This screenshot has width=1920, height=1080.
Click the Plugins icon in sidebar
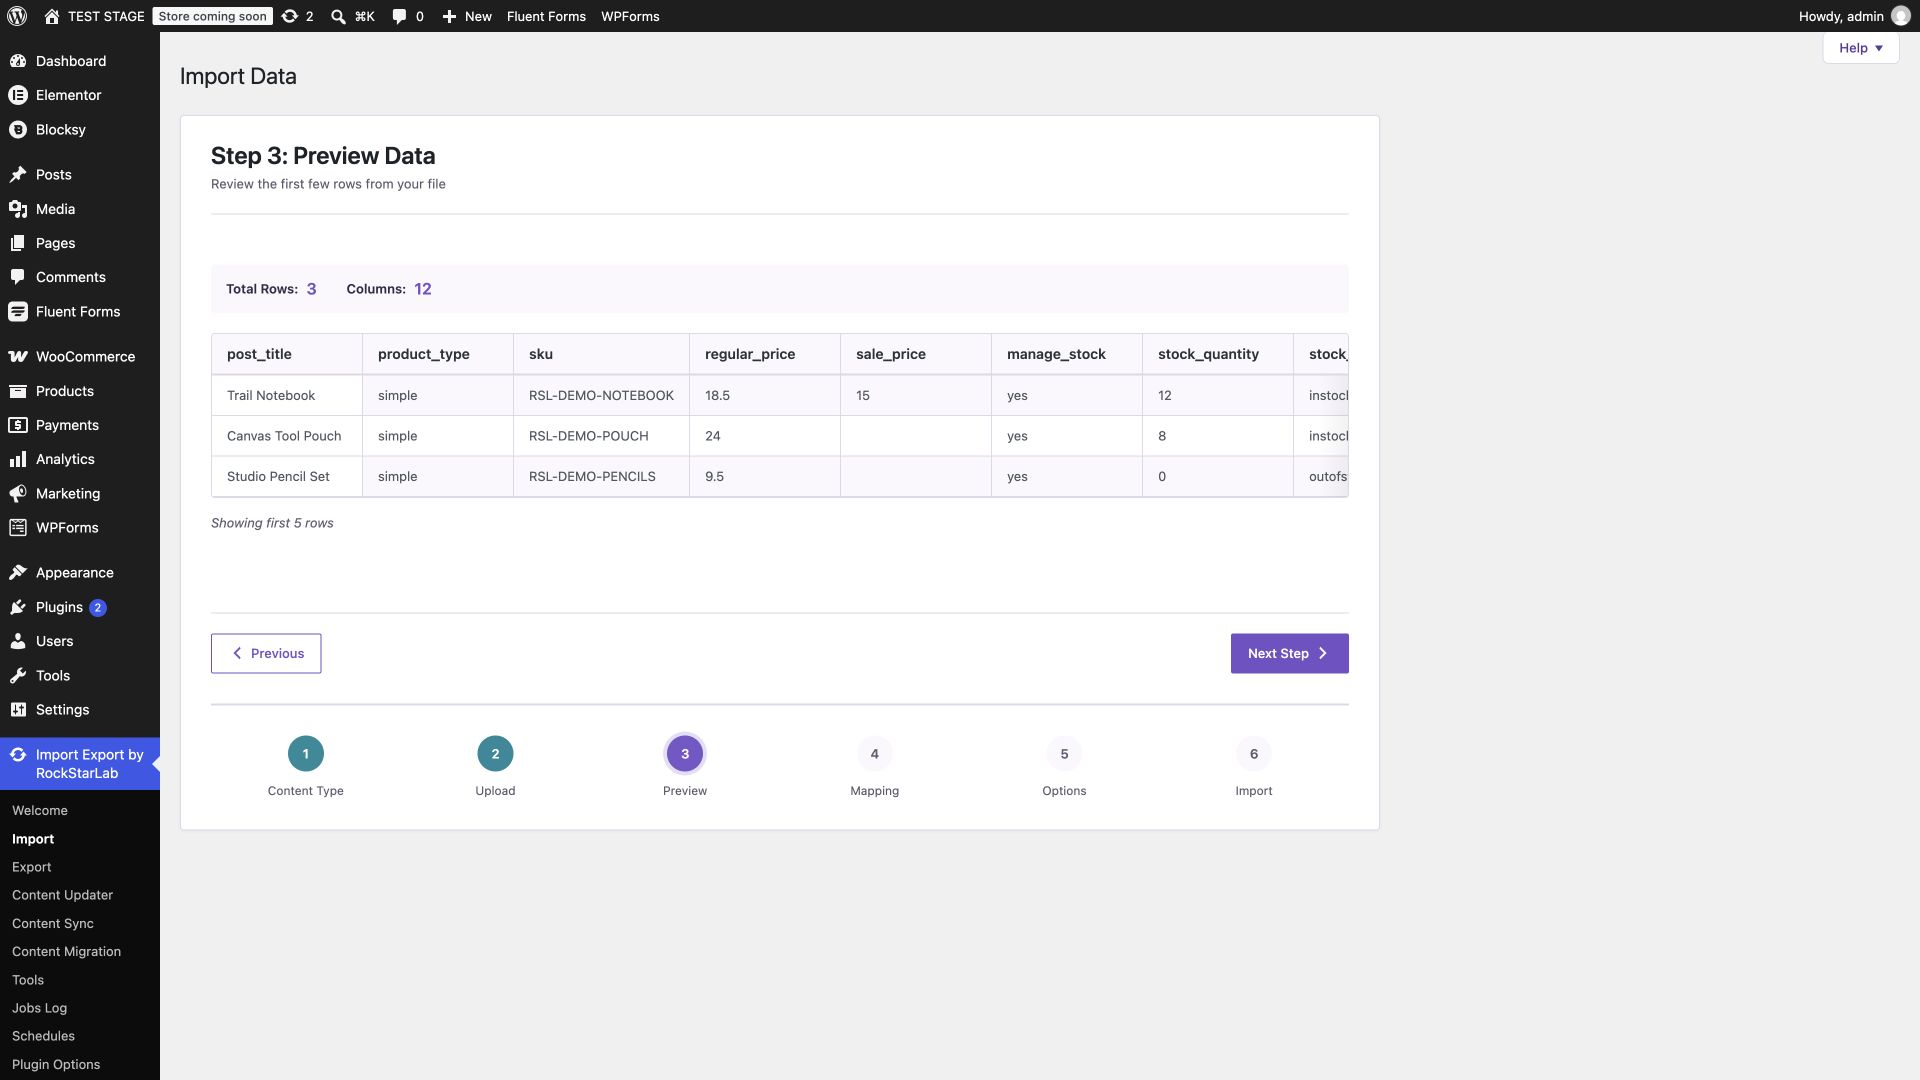[x=17, y=607]
